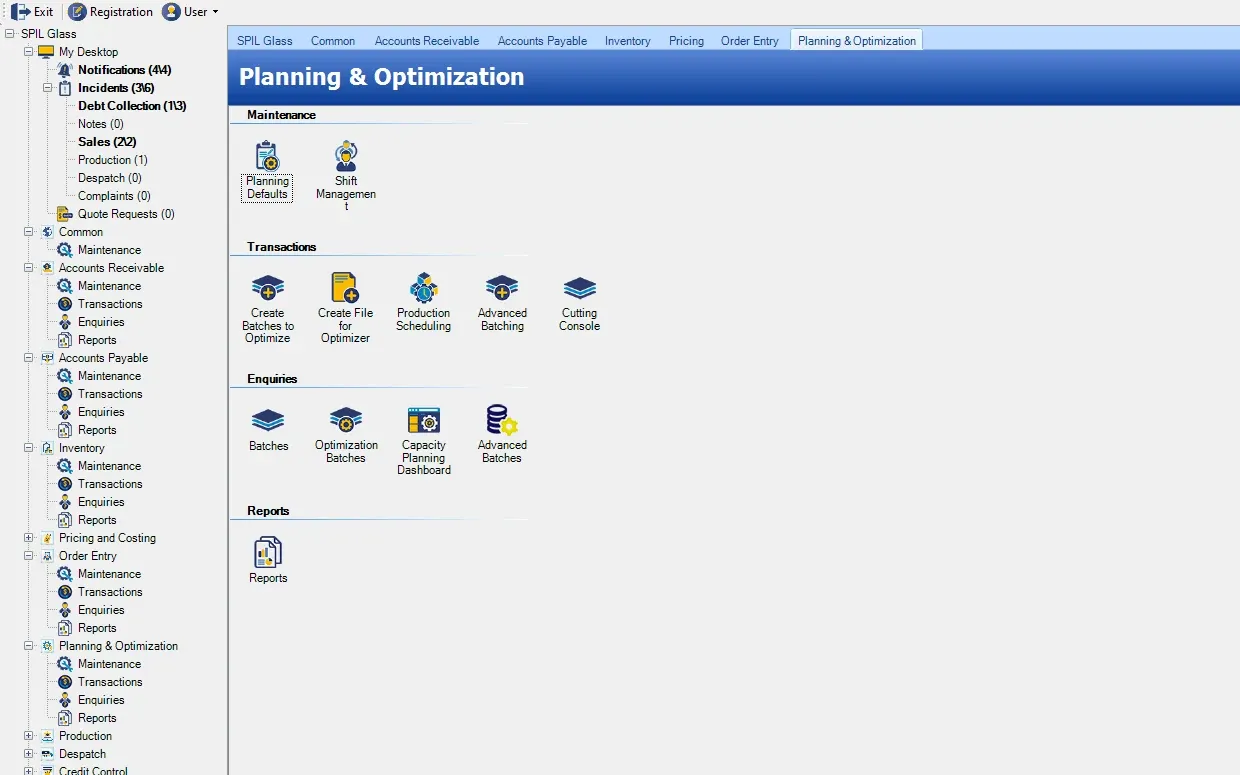Screen dimensions: 1240x775
Task: Select Transactions under Planning & Optimization
Action: coord(110,682)
